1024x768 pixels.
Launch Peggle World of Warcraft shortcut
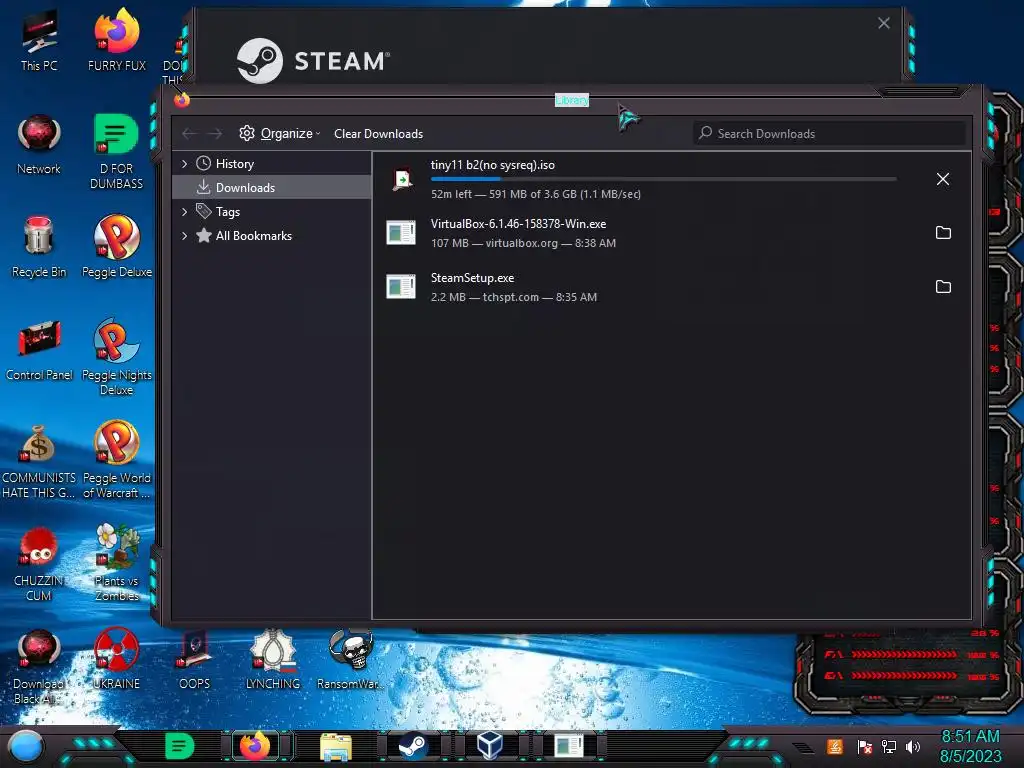point(117,460)
